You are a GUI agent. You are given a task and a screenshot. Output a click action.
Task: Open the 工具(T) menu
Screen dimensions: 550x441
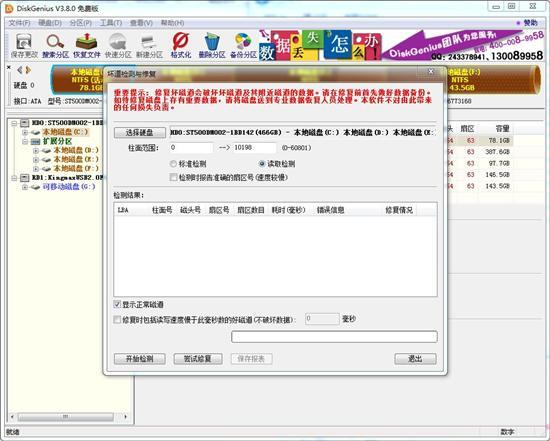point(111,23)
